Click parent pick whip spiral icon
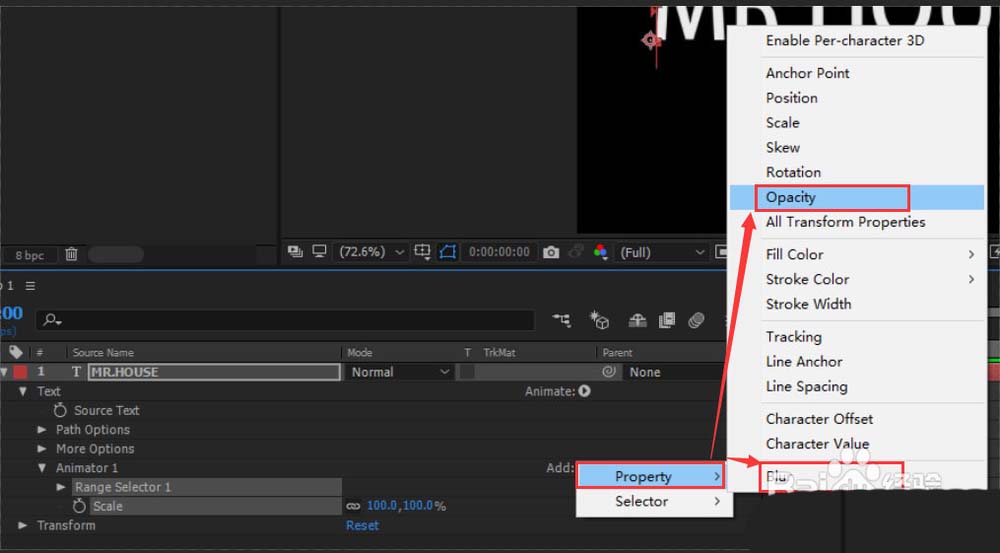This screenshot has width=1000, height=553. [609, 371]
